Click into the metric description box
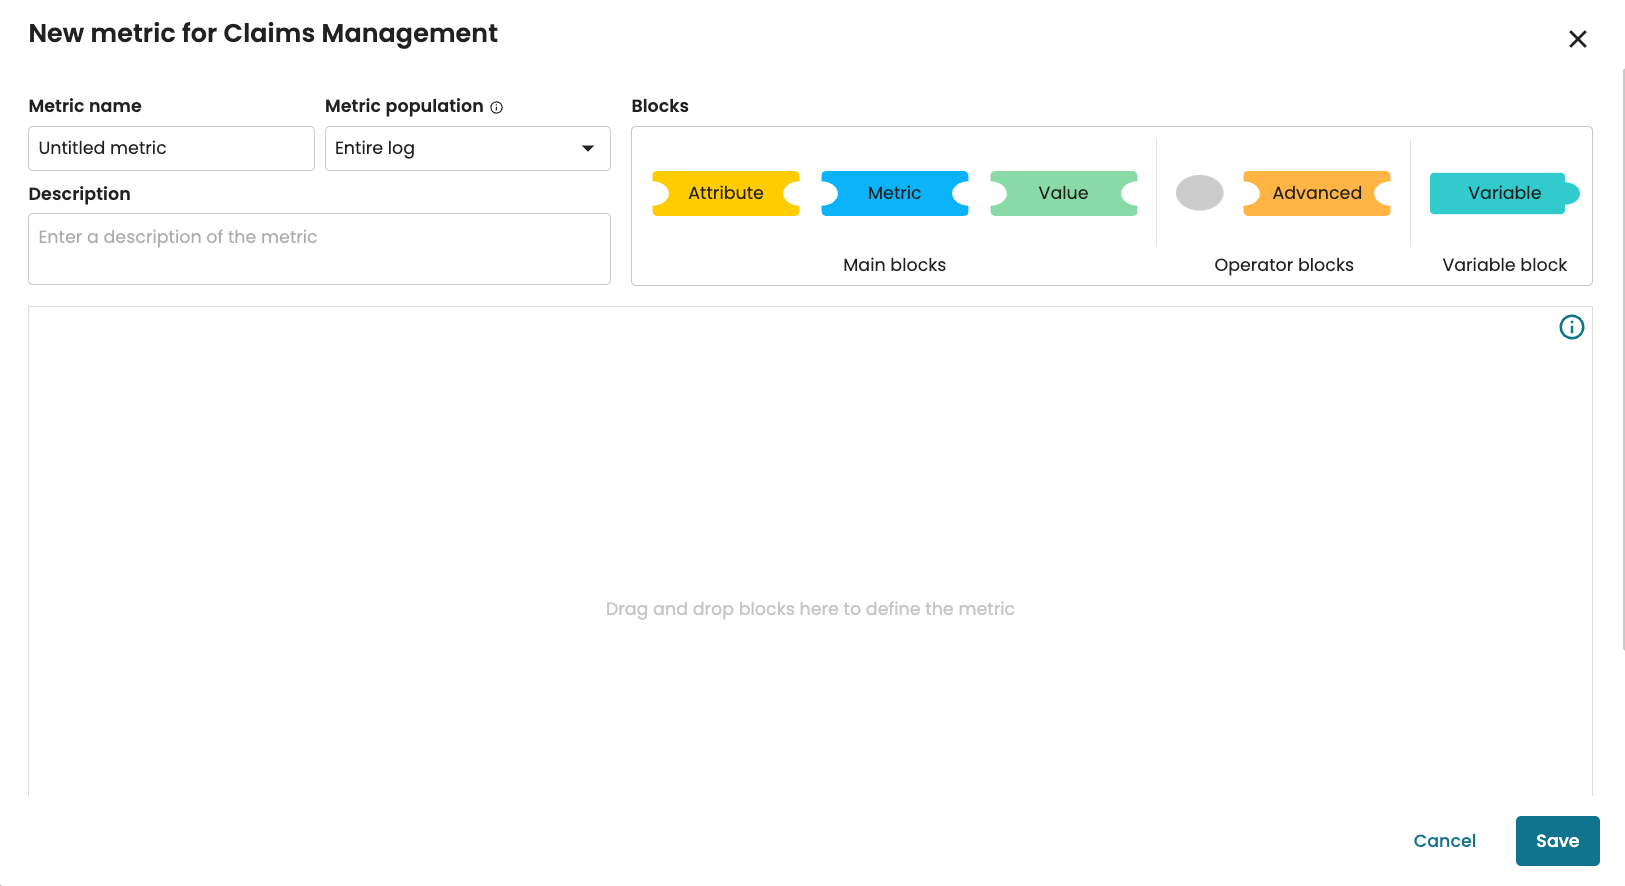The image size is (1625, 886). pyautogui.click(x=319, y=249)
